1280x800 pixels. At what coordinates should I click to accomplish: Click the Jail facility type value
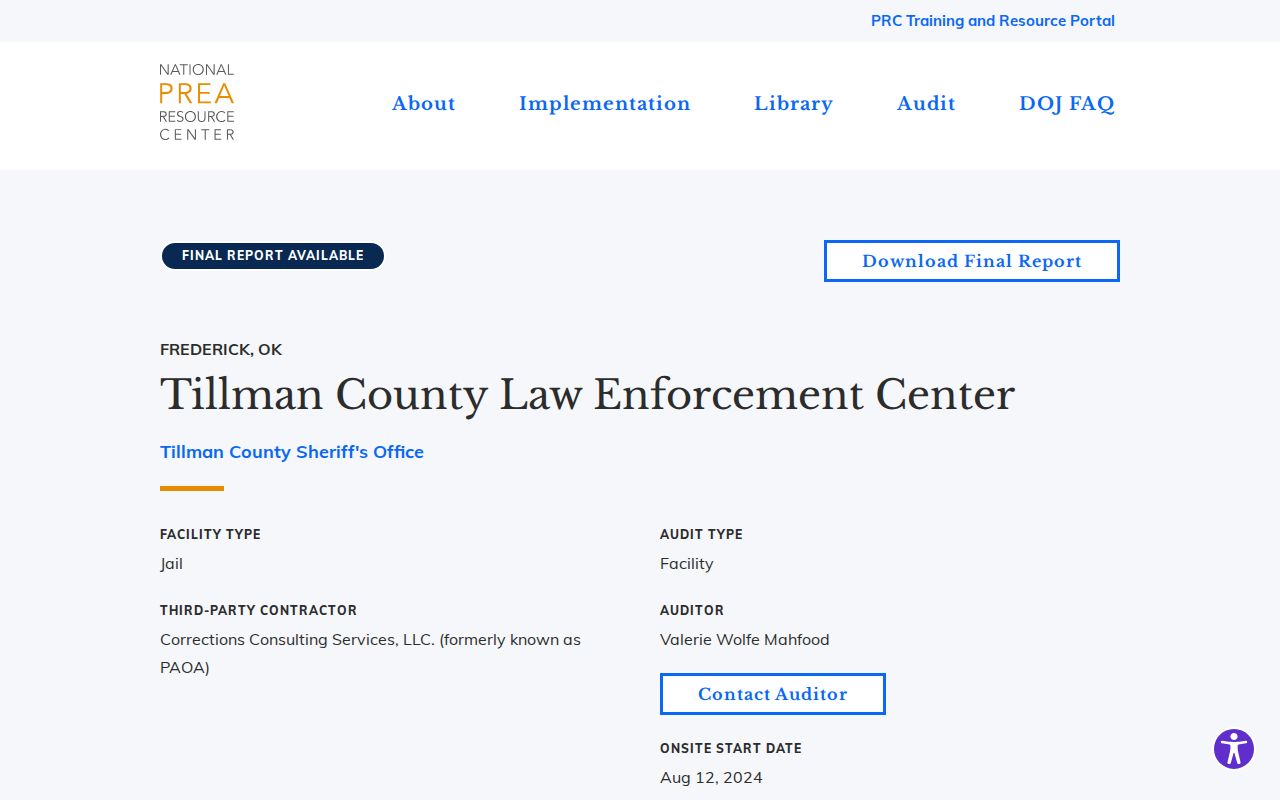pyautogui.click(x=172, y=564)
